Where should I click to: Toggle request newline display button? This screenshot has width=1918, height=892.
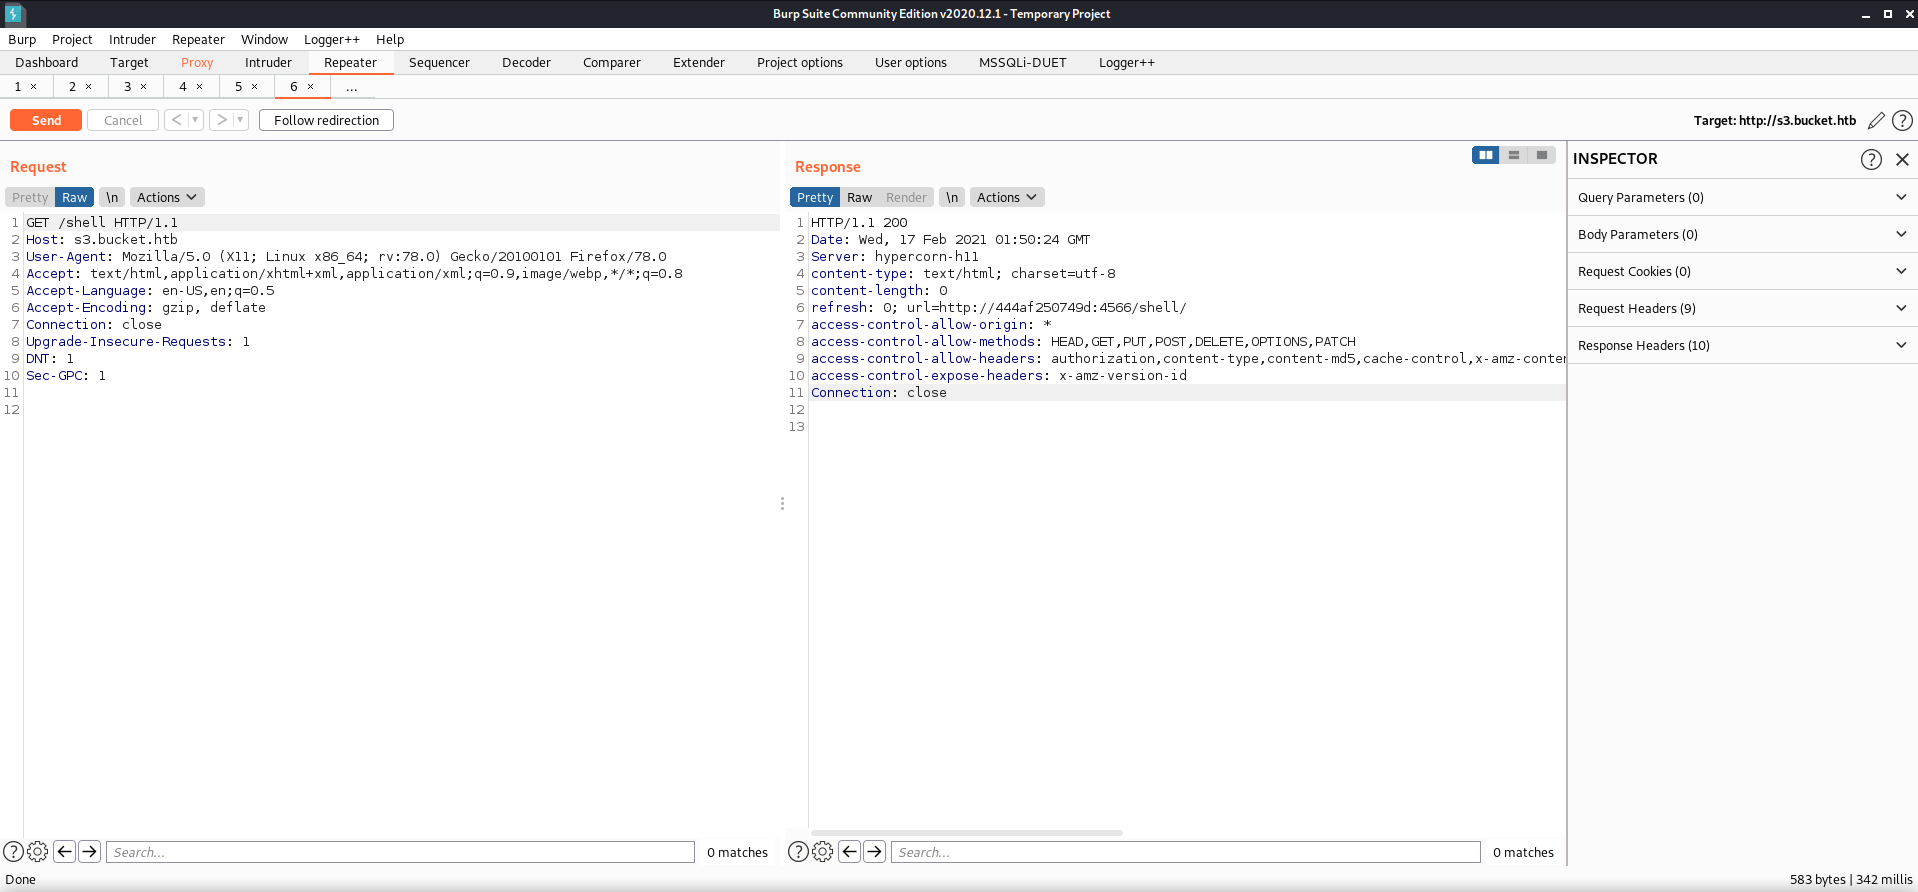pyautogui.click(x=112, y=198)
